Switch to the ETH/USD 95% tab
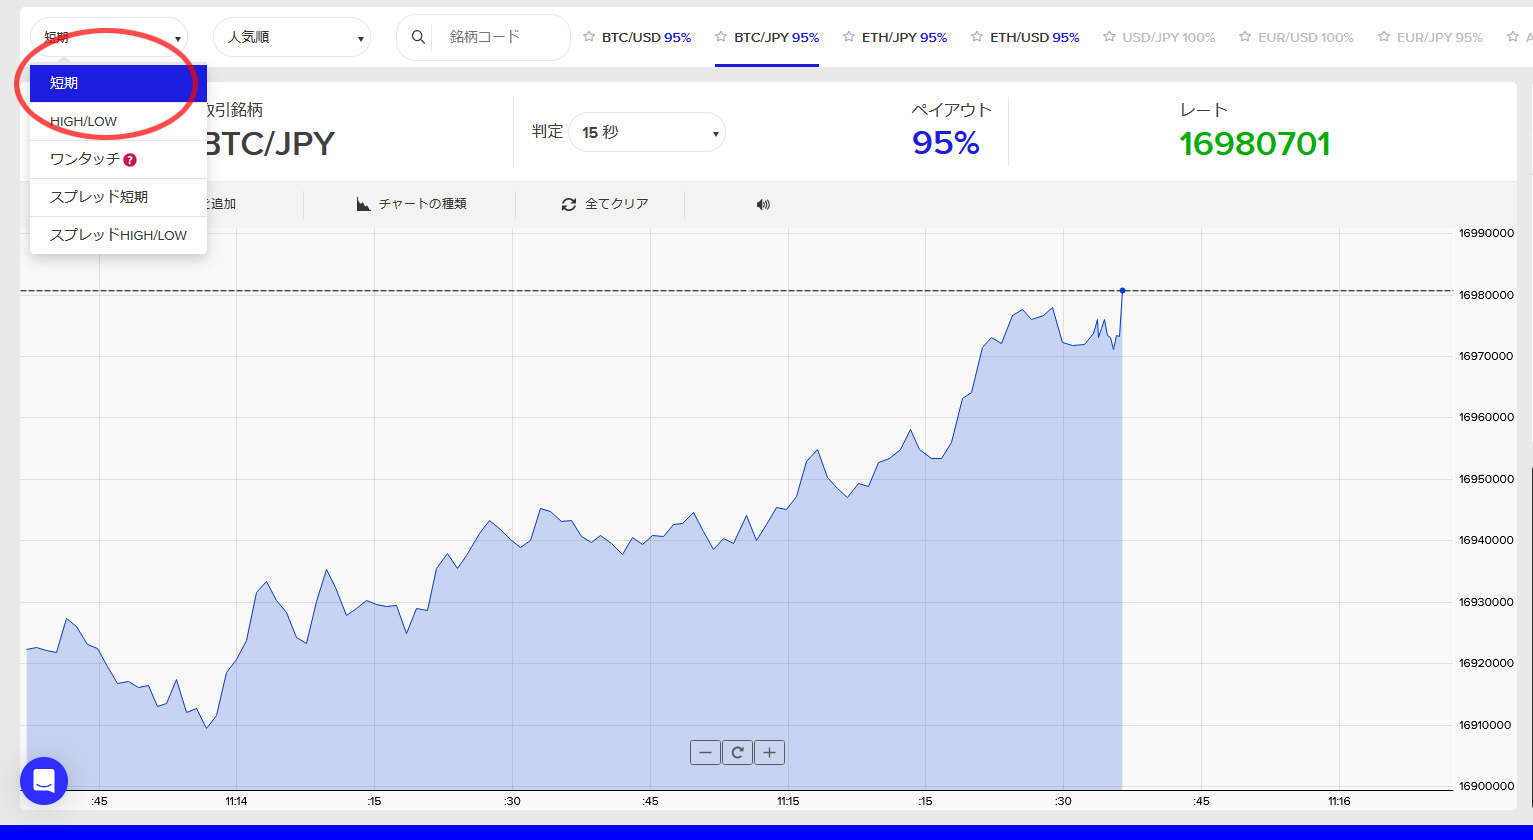Image resolution: width=1533 pixels, height=840 pixels. pos(1034,37)
